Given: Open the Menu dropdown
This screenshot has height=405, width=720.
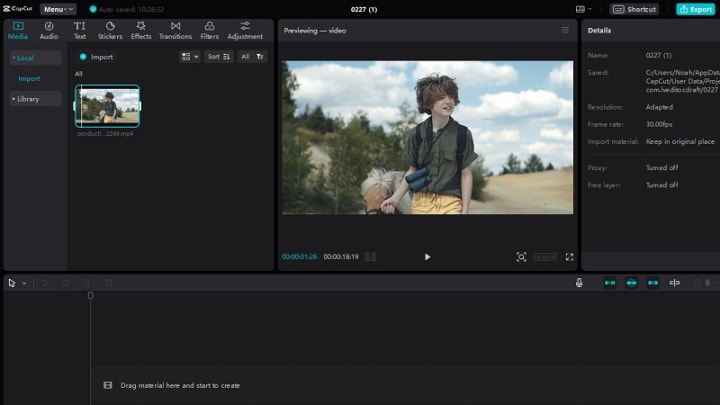Looking at the screenshot, I should [x=58, y=9].
